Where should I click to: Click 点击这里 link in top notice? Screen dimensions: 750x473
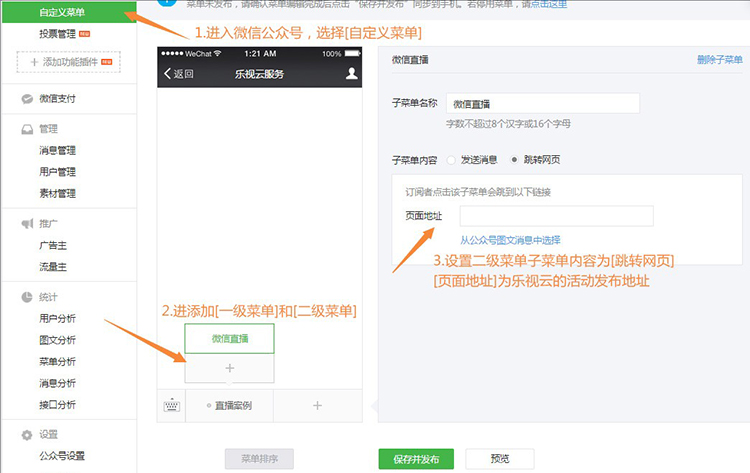pos(549,4)
